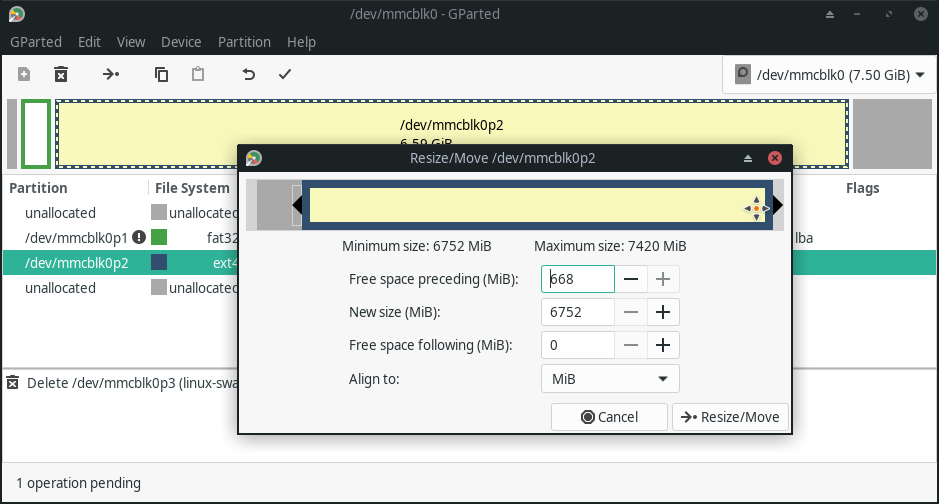Viewport: 939px width, 504px height.
Task: Click the Resize/Move toolbar arrow icon
Action: coord(111,74)
